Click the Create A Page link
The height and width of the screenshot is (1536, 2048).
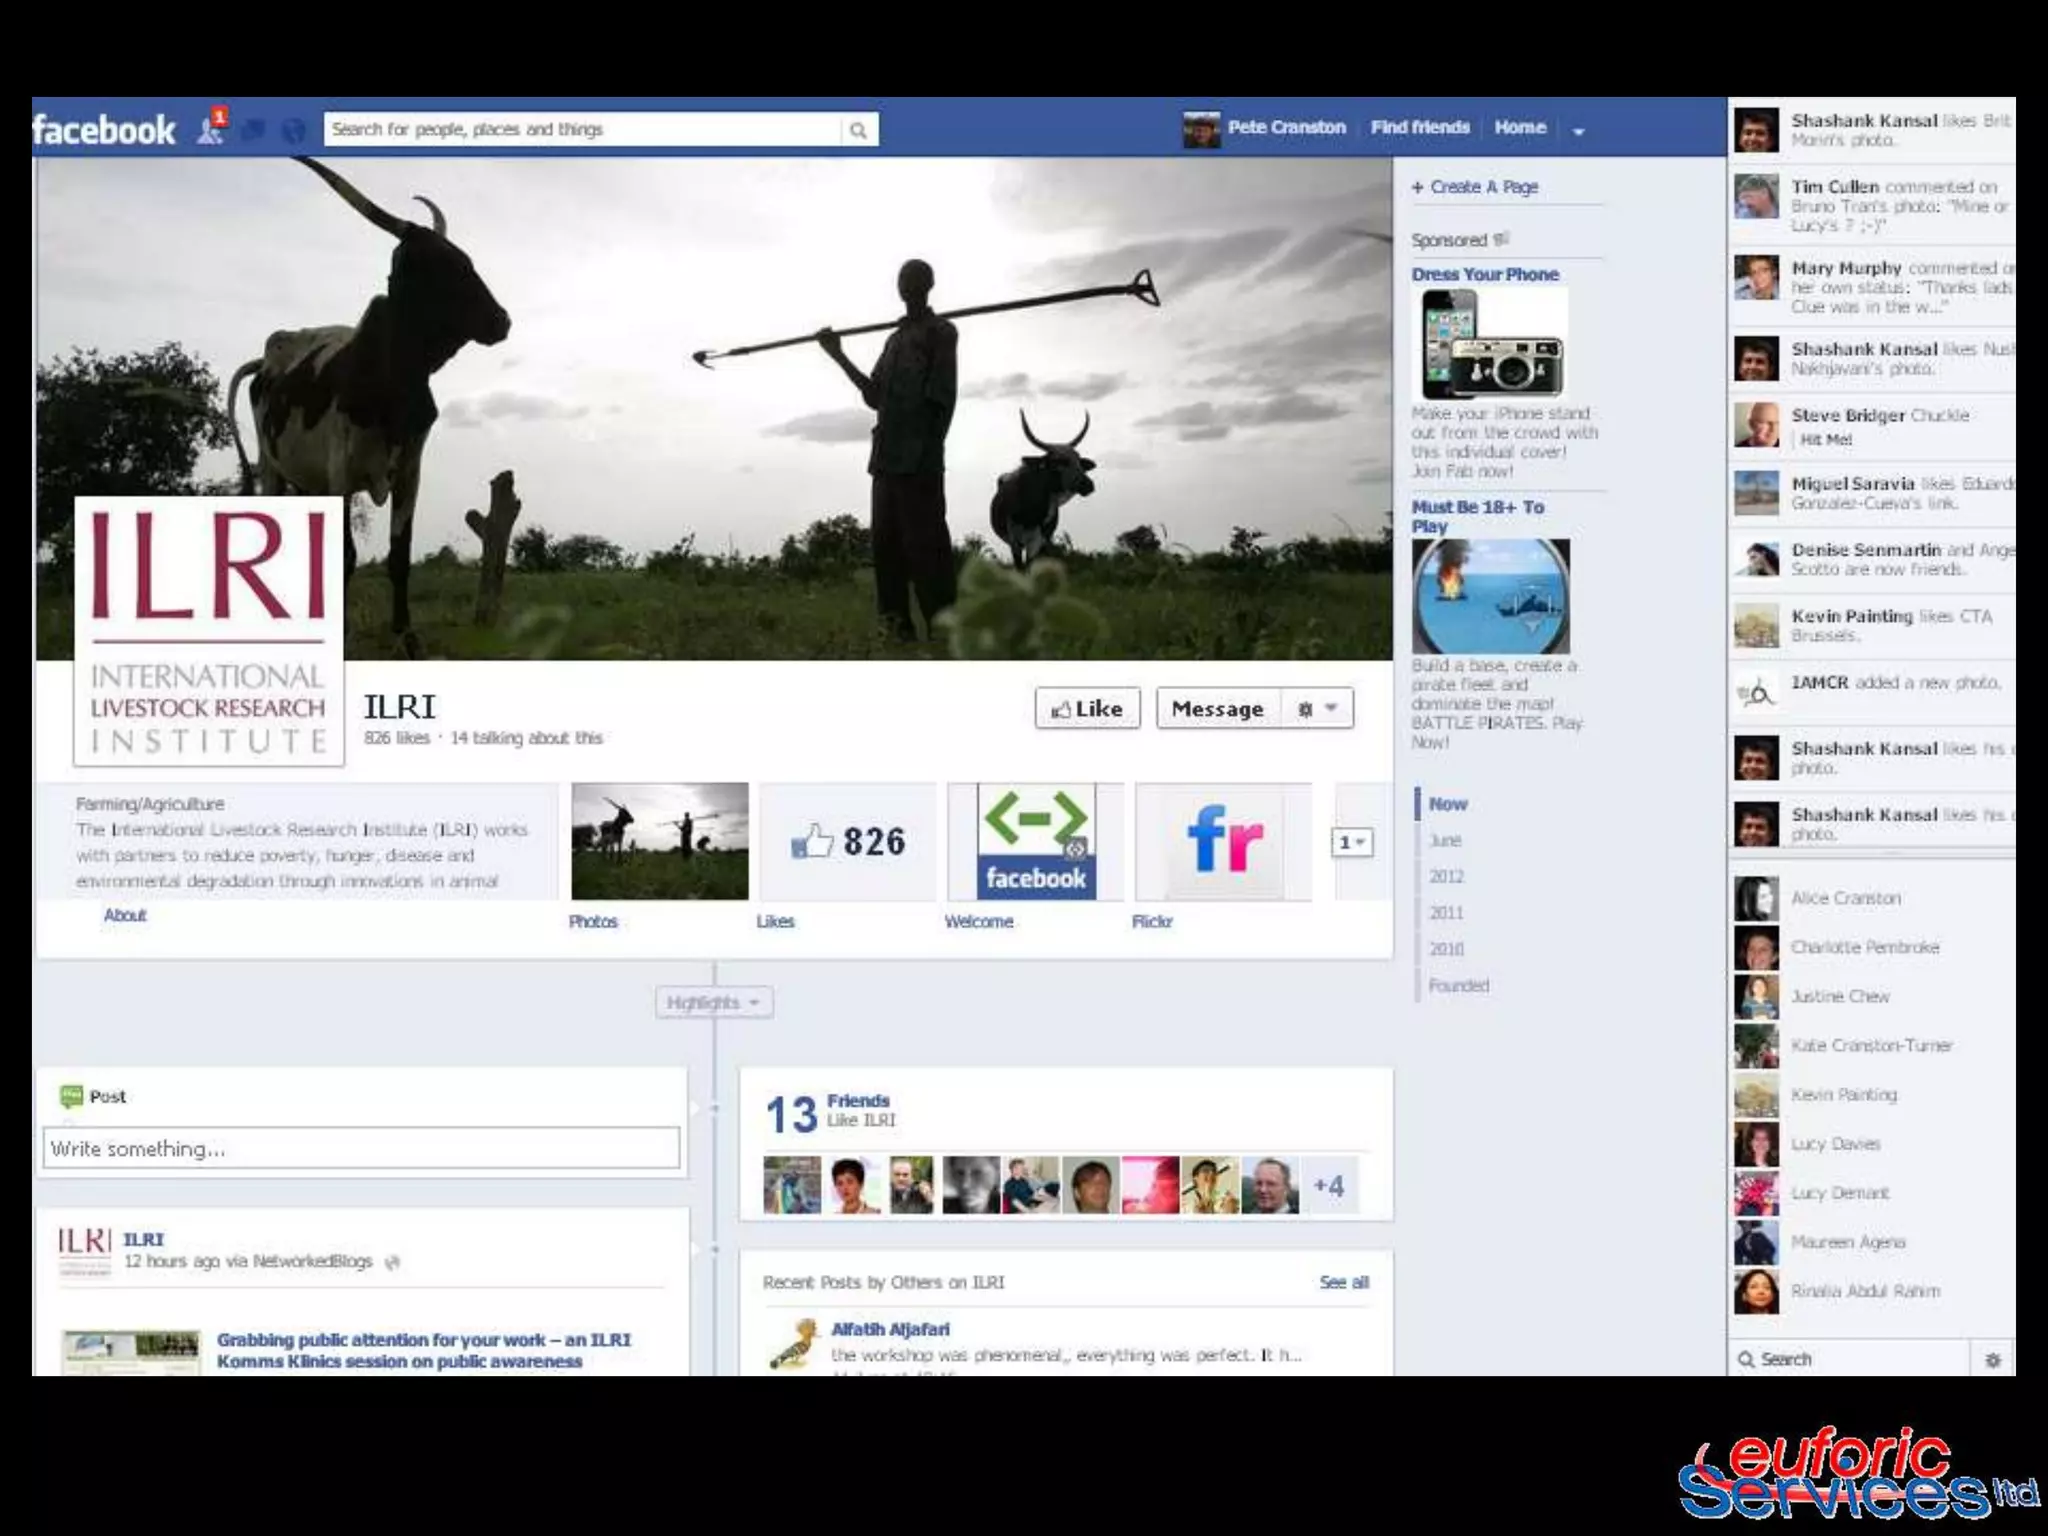coord(1483,187)
